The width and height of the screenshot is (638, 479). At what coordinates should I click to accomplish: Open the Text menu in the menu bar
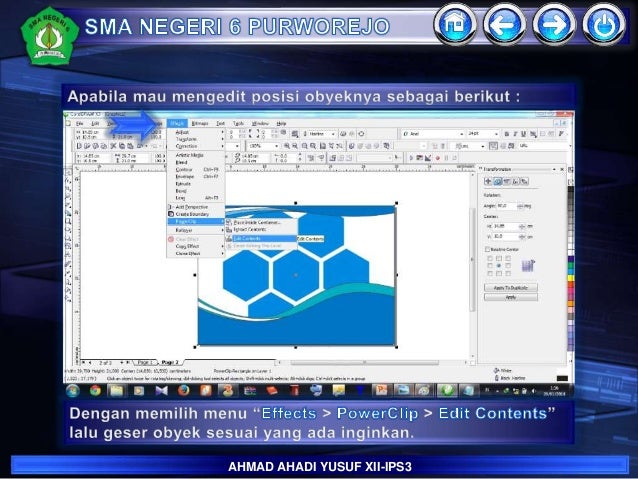[221, 123]
